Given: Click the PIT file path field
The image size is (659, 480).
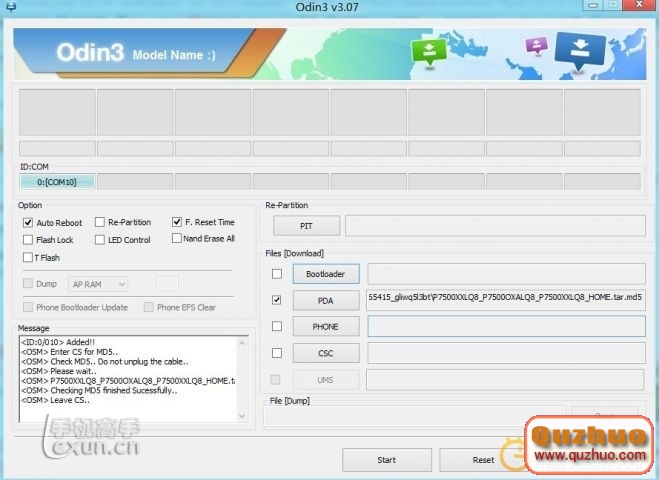Looking at the screenshot, I should [495, 226].
